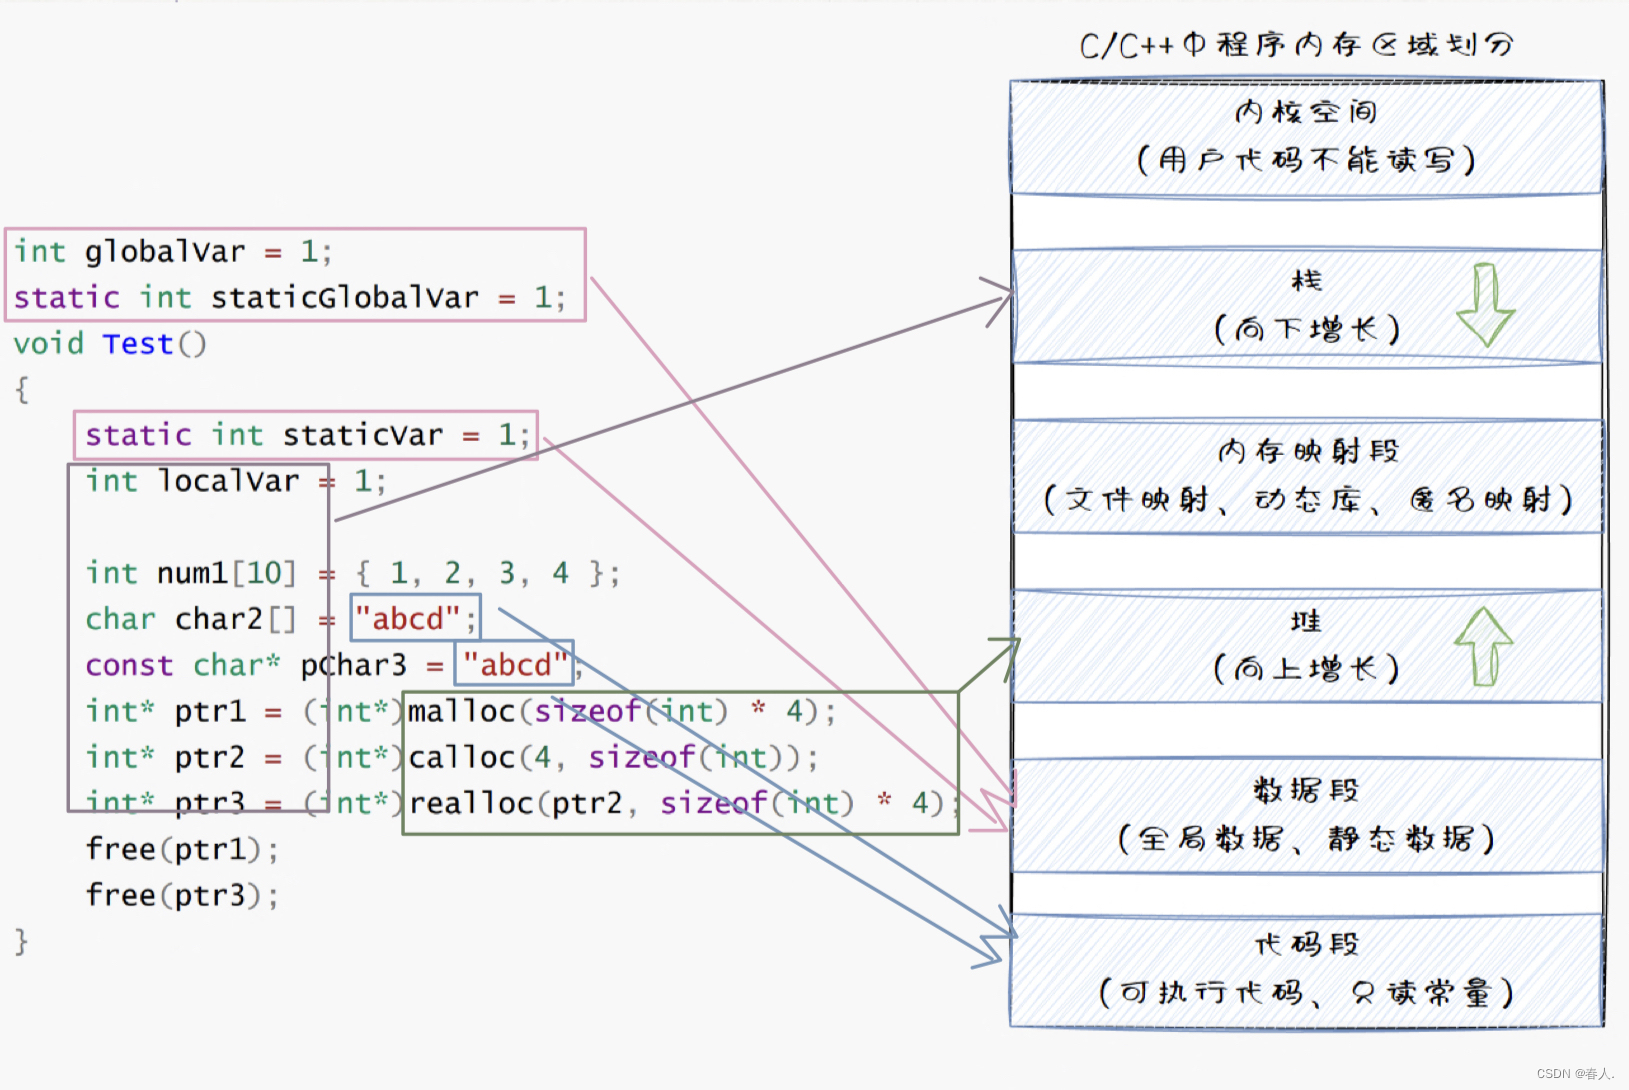Click the line "static int staticVar = 1;"

[x=308, y=435]
